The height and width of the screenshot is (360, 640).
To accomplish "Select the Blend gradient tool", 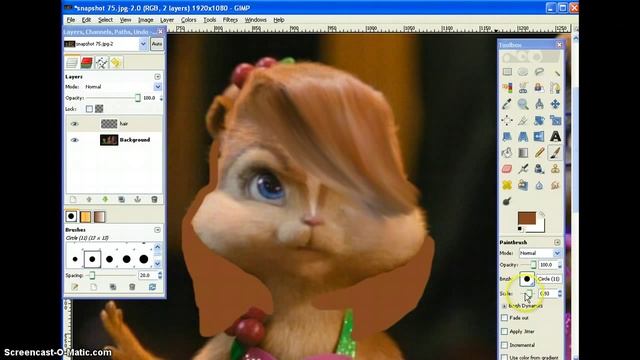I will coord(523,153).
